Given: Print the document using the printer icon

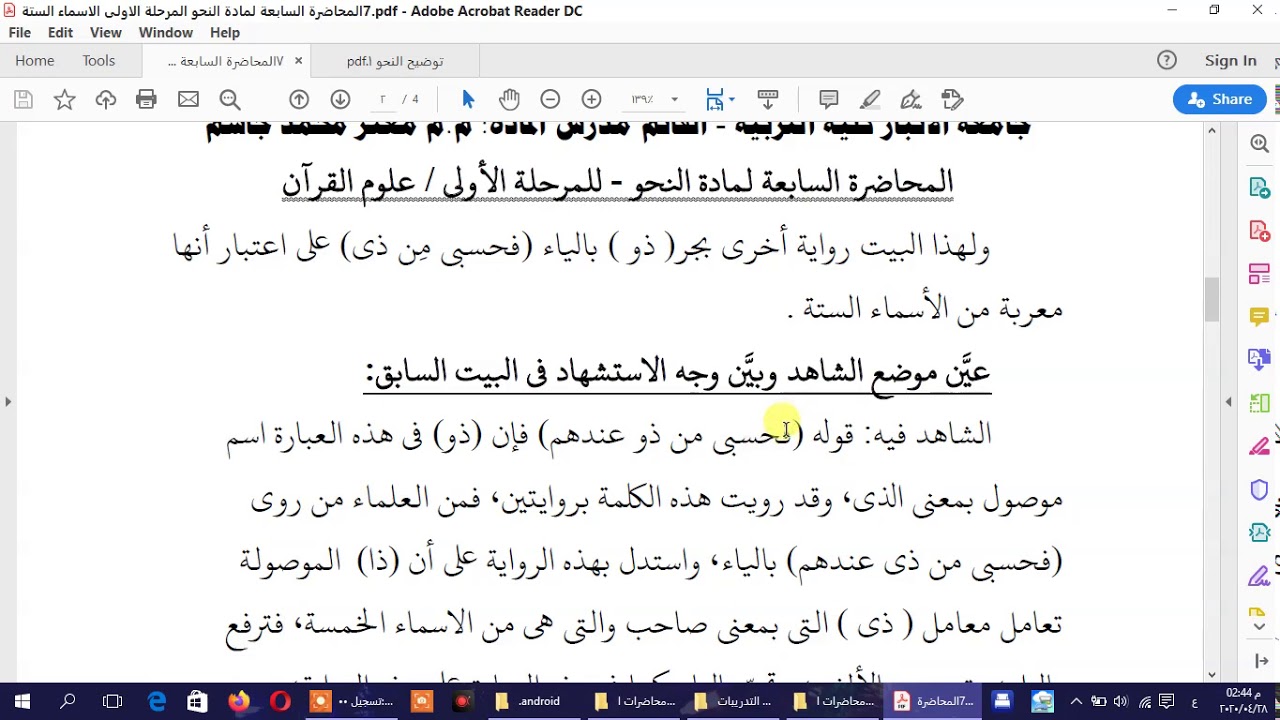Looking at the screenshot, I should (x=146, y=99).
